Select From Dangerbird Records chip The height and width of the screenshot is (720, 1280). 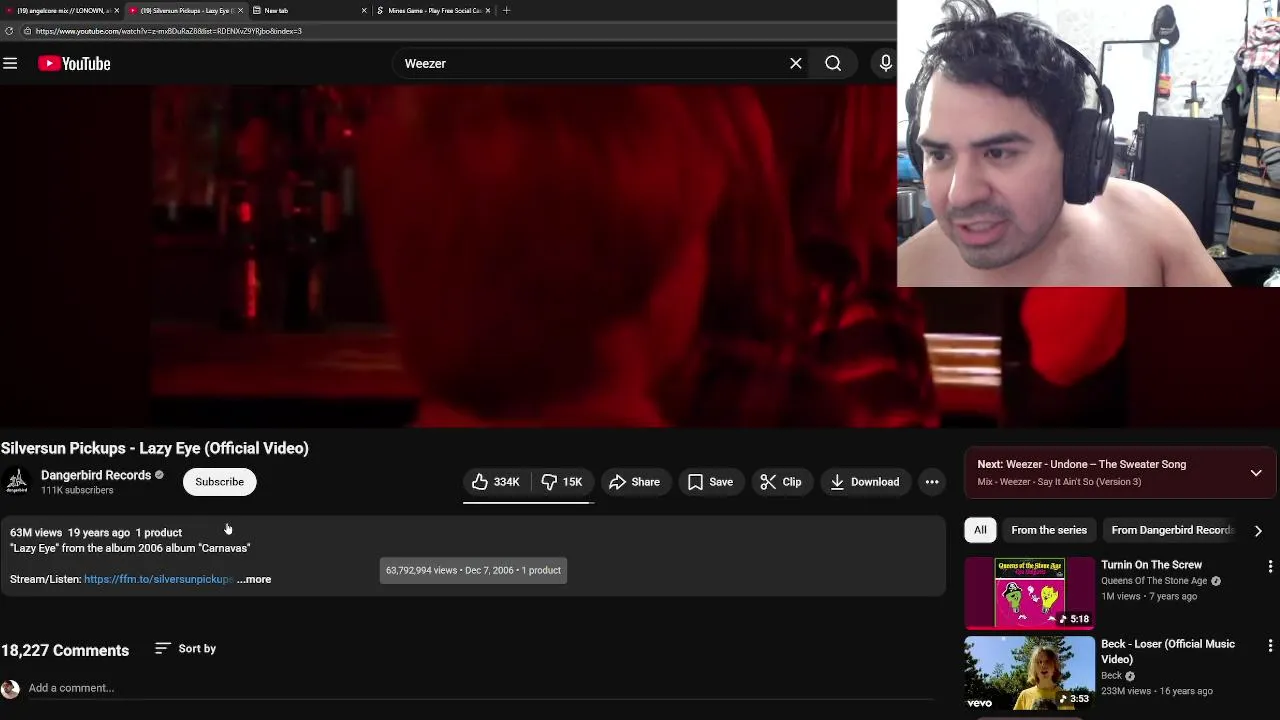[1172, 530]
